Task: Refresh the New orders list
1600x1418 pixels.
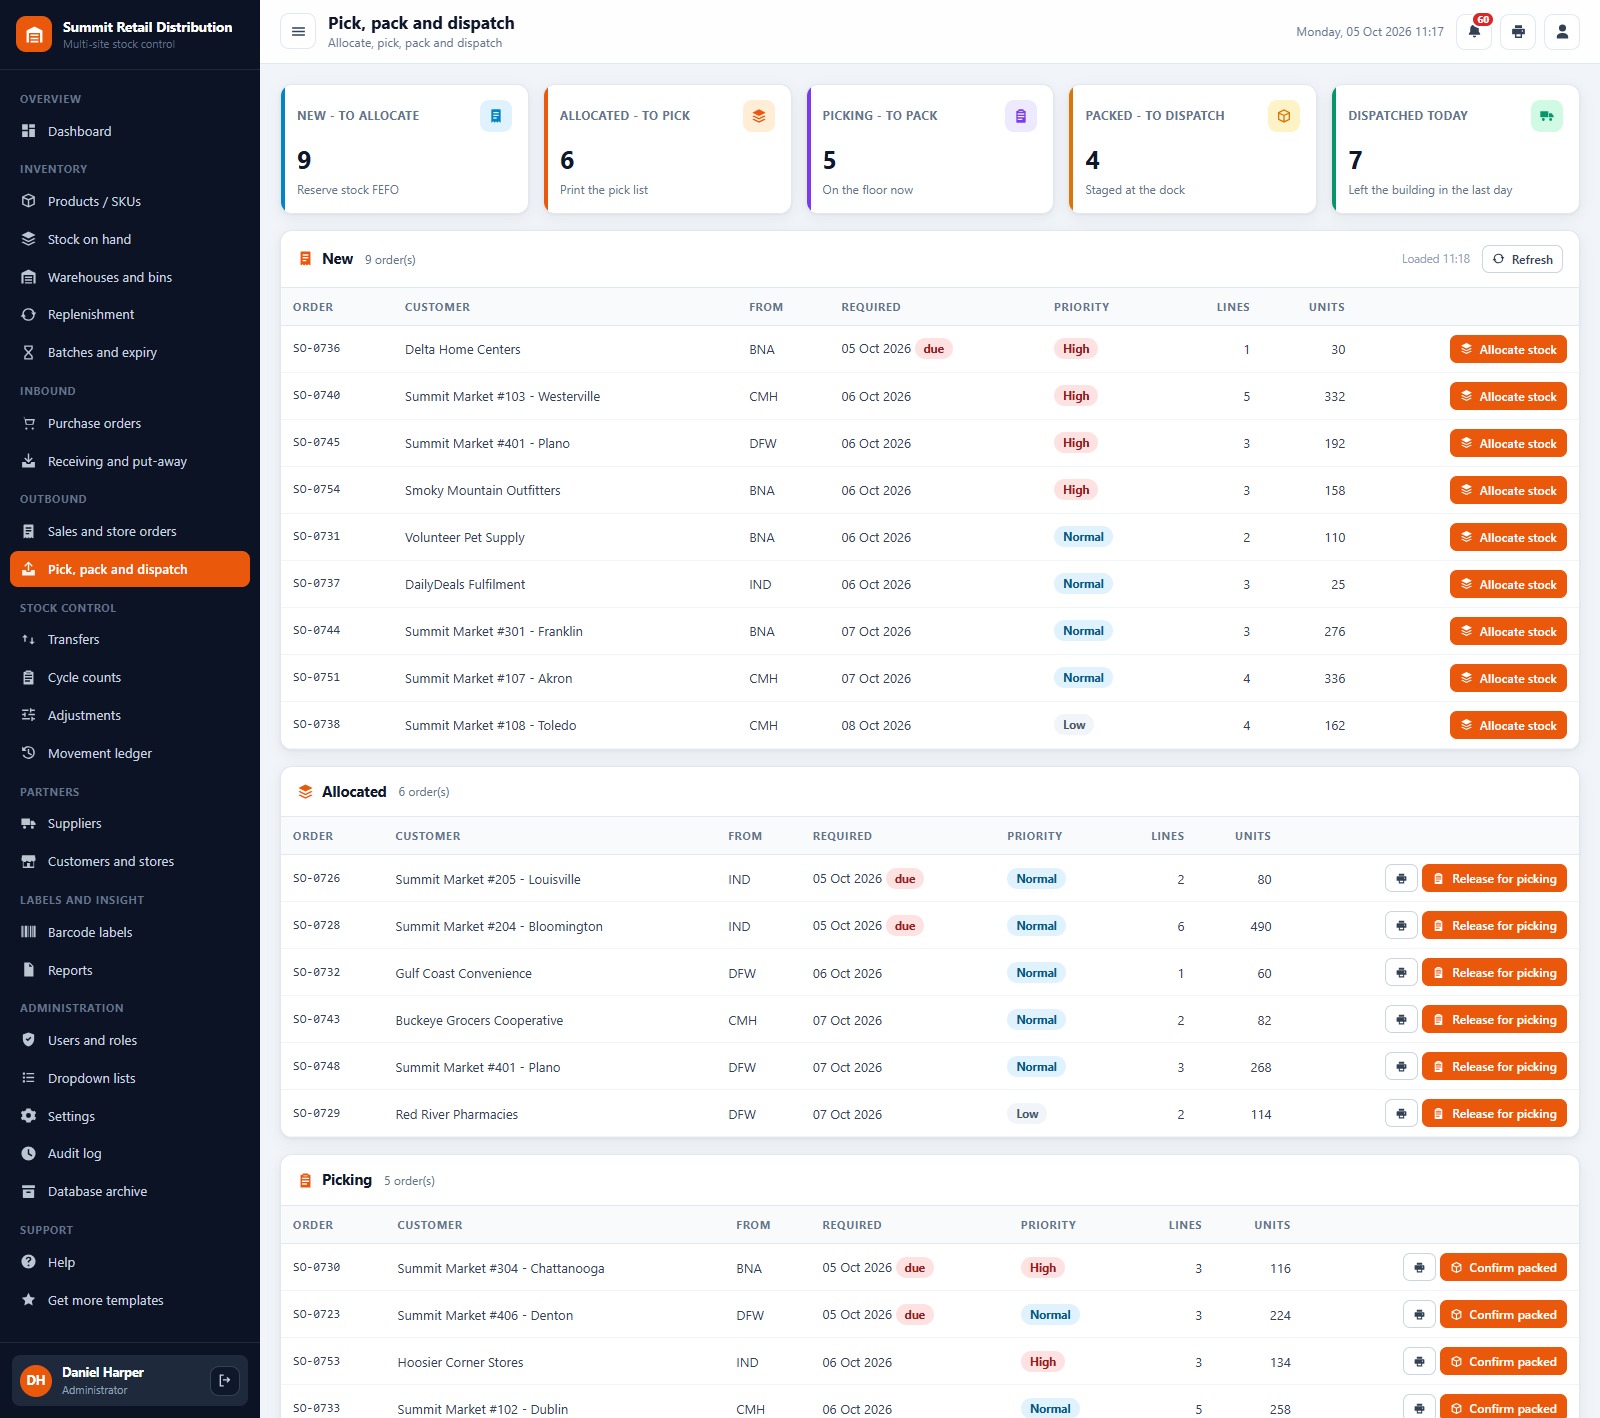Action: (x=1522, y=259)
